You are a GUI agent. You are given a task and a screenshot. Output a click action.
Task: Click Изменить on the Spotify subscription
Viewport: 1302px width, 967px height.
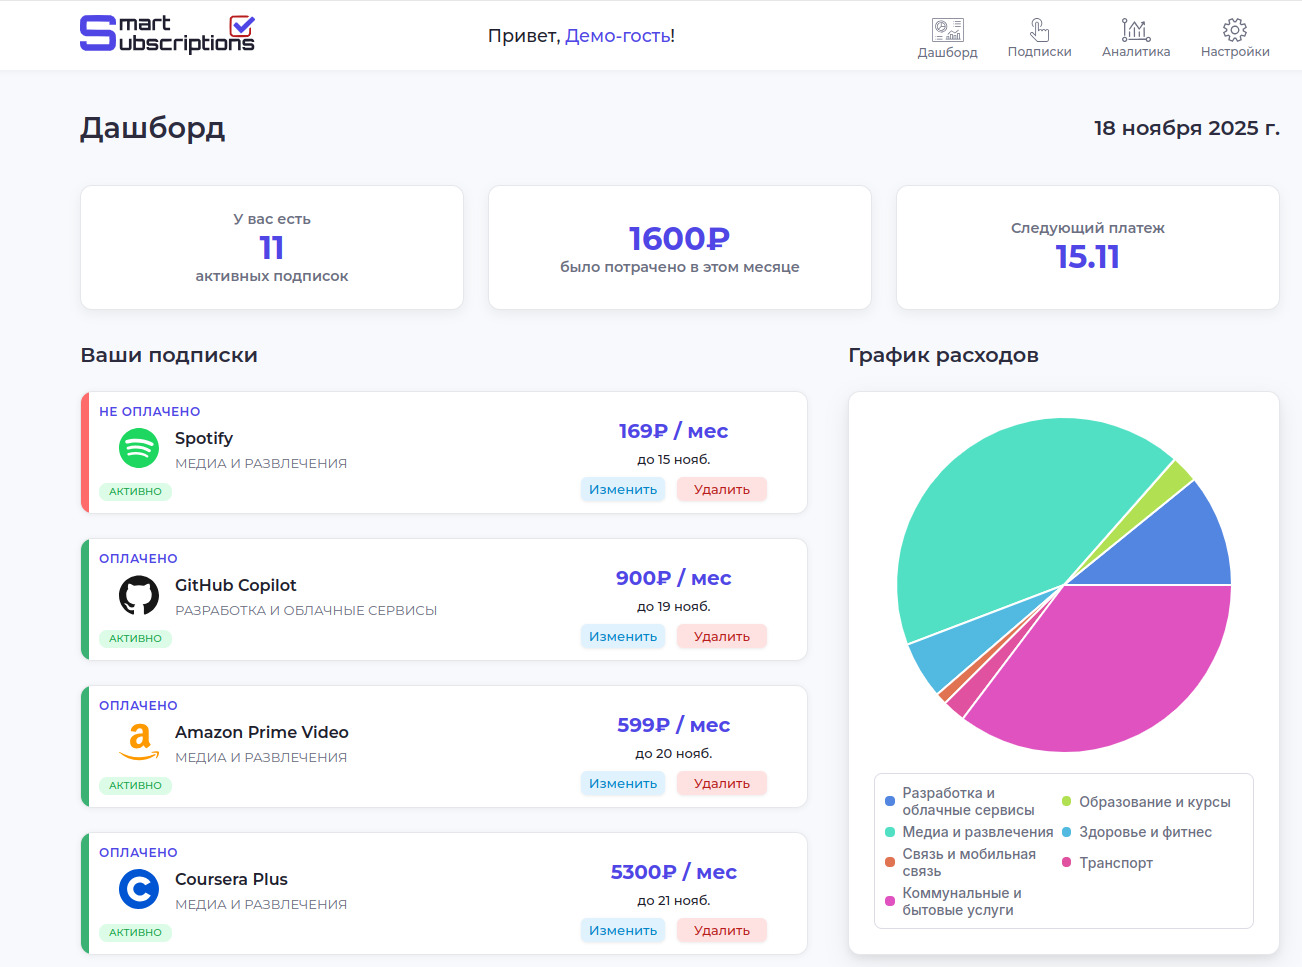pyautogui.click(x=622, y=489)
